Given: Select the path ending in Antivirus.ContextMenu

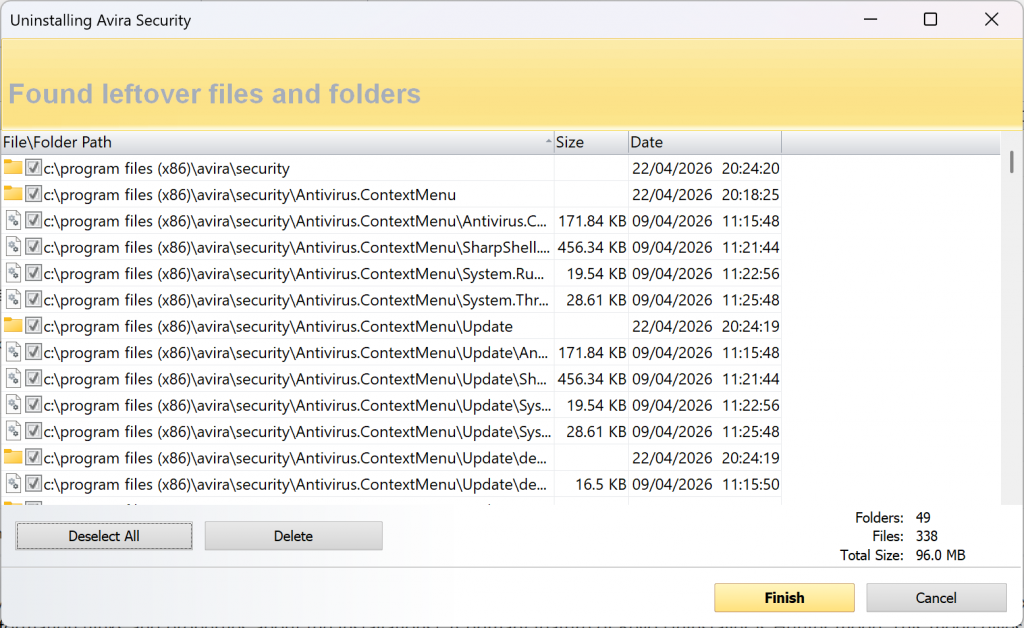Looking at the screenshot, I should (249, 195).
